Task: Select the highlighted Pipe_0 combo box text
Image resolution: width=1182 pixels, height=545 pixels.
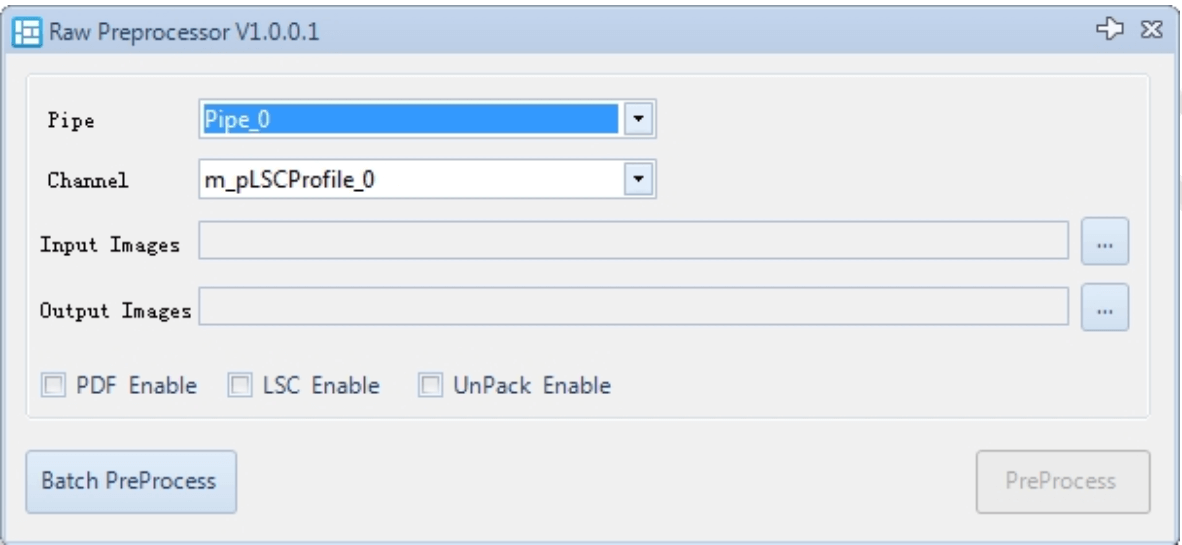Action: click(x=408, y=120)
